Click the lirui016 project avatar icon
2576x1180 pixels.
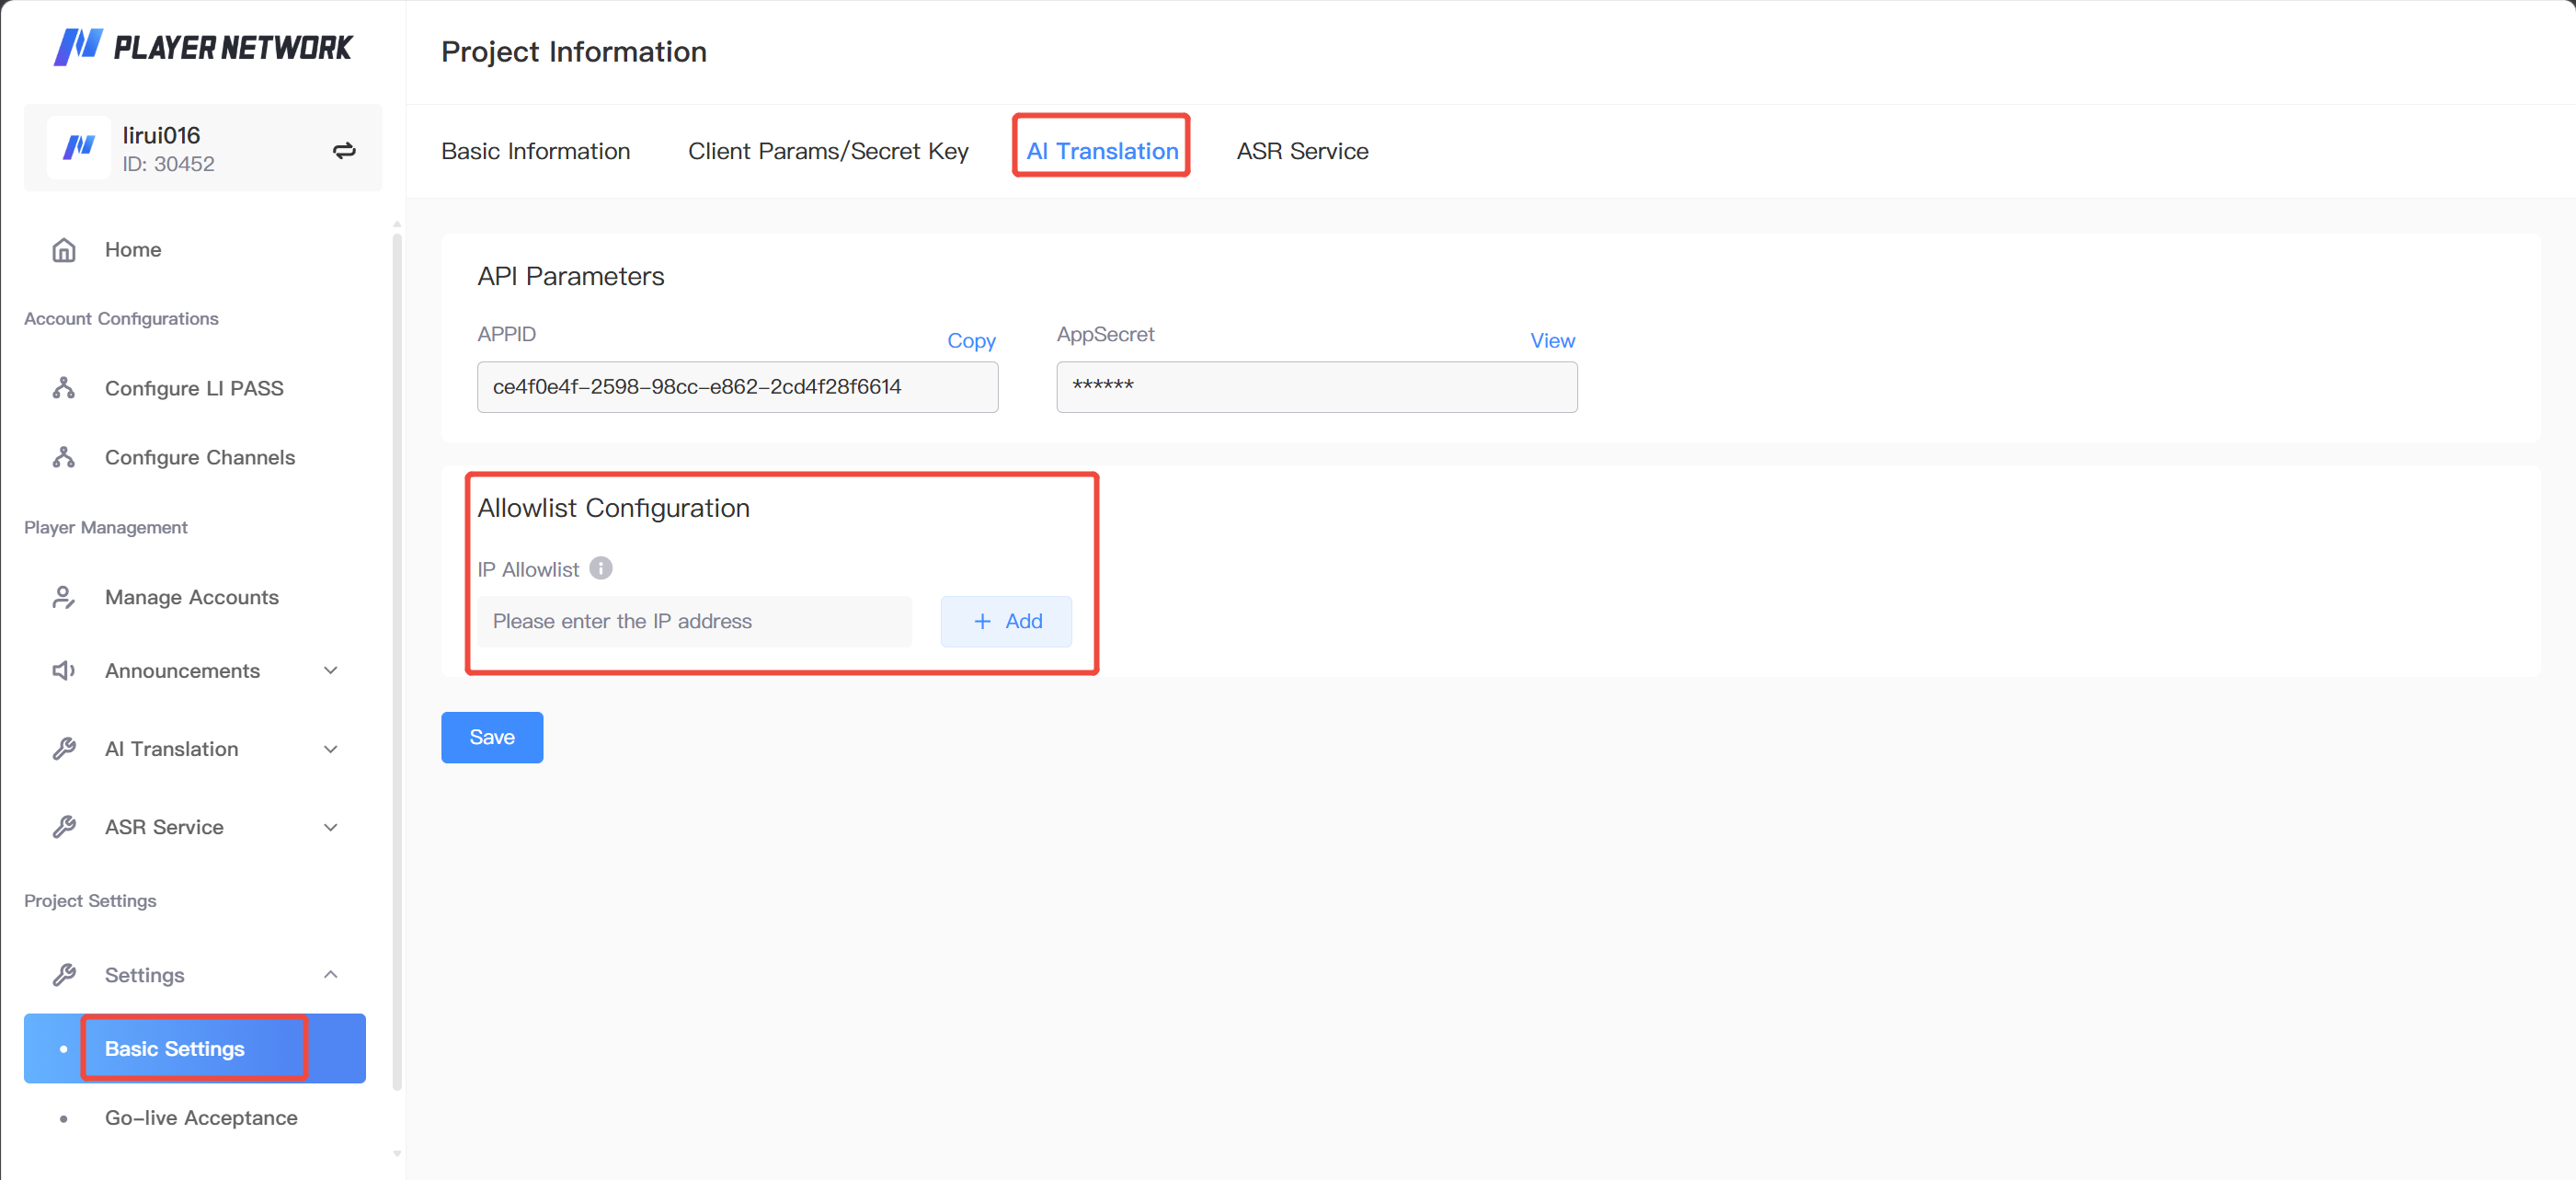point(79,148)
